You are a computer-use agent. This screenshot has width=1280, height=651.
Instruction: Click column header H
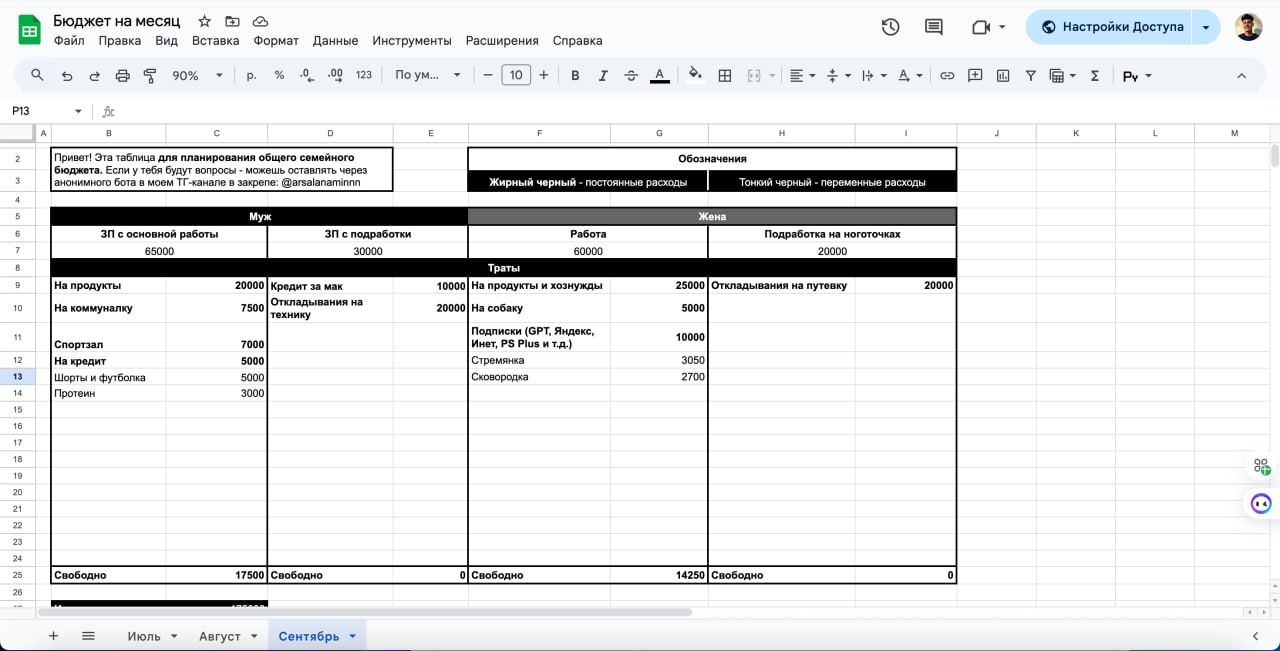(781, 133)
